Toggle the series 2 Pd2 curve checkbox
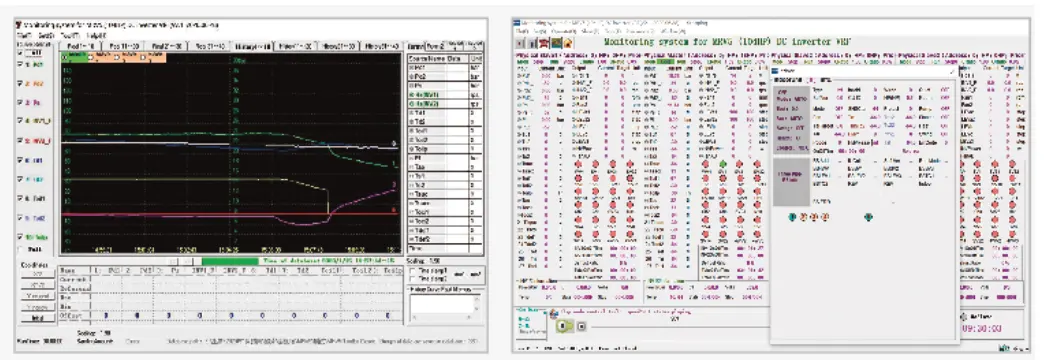 pos(20,85)
